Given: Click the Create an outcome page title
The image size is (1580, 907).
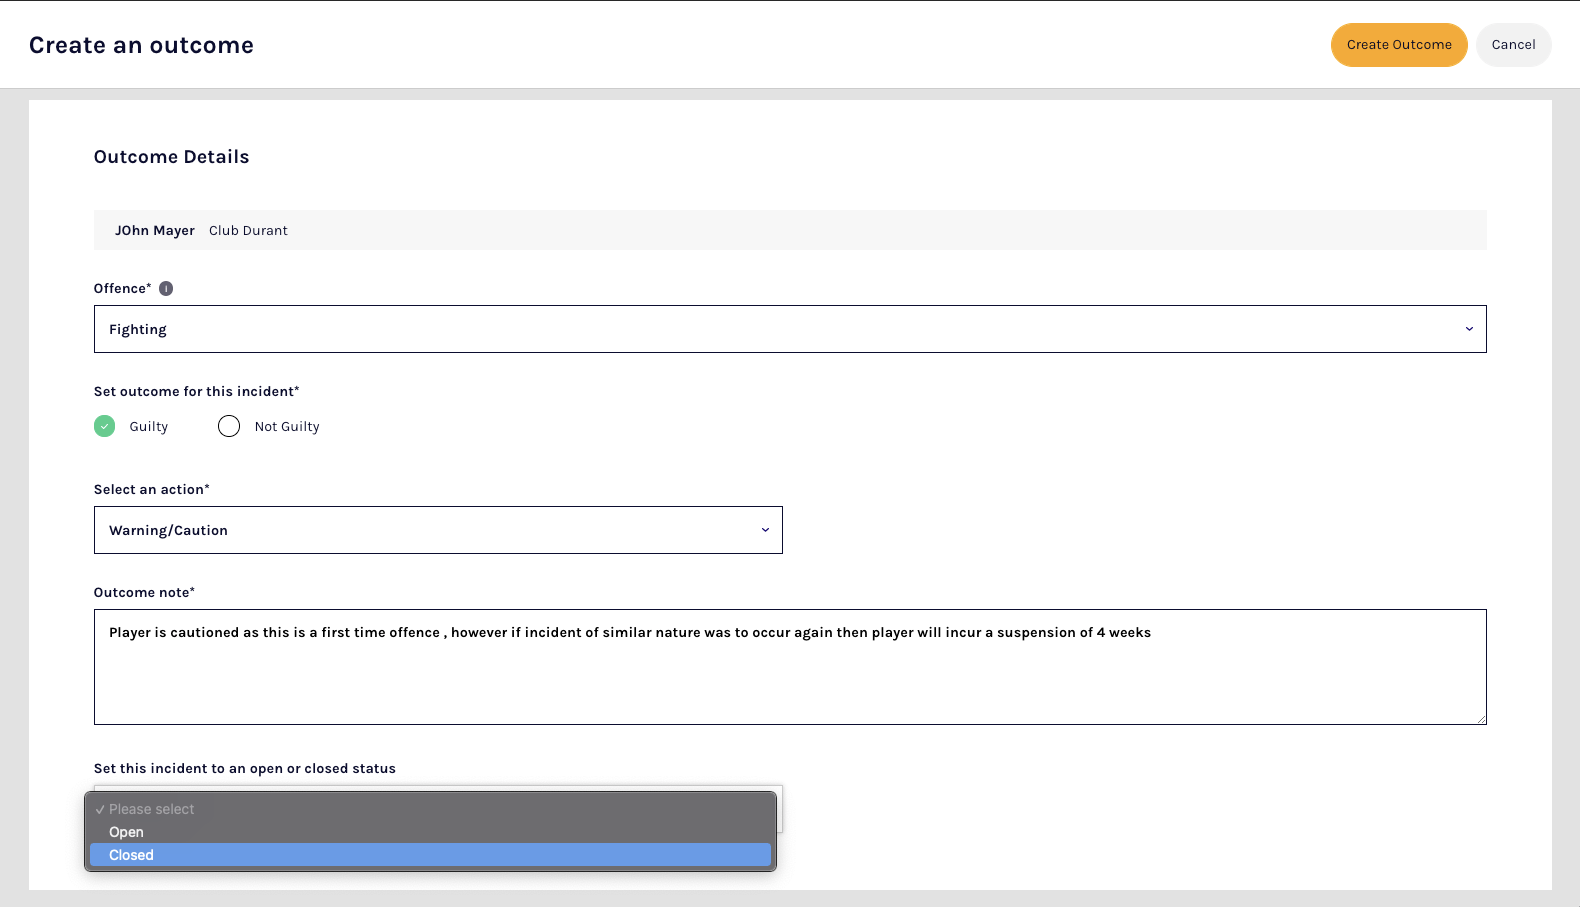Looking at the screenshot, I should point(141,45).
